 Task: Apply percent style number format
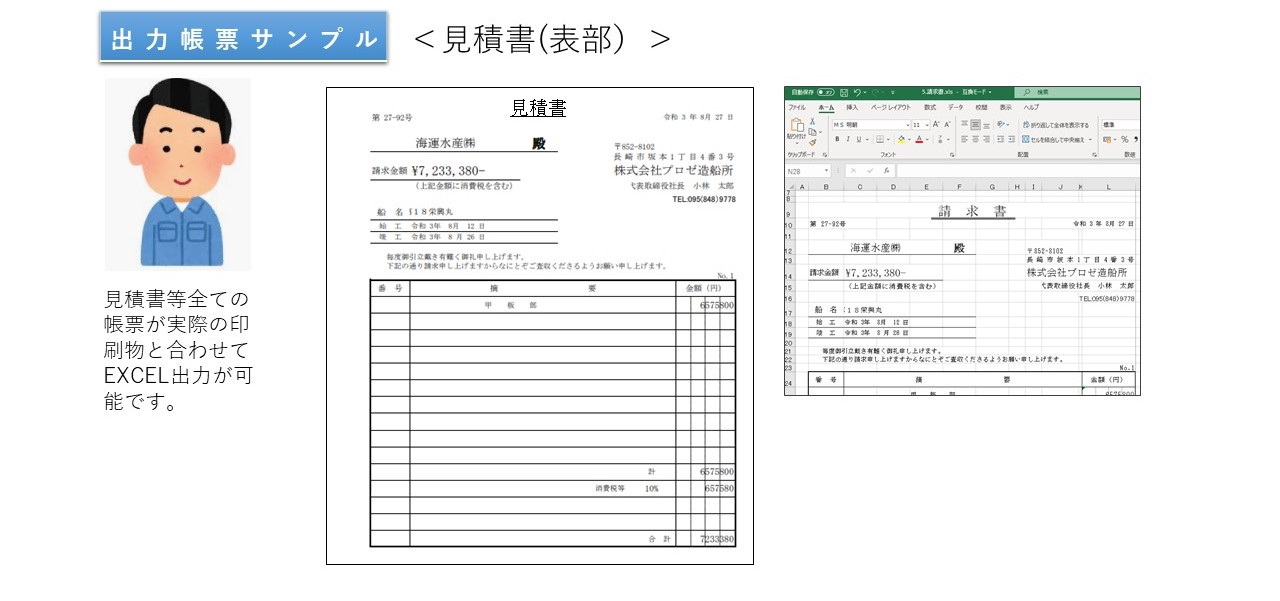point(1124,139)
